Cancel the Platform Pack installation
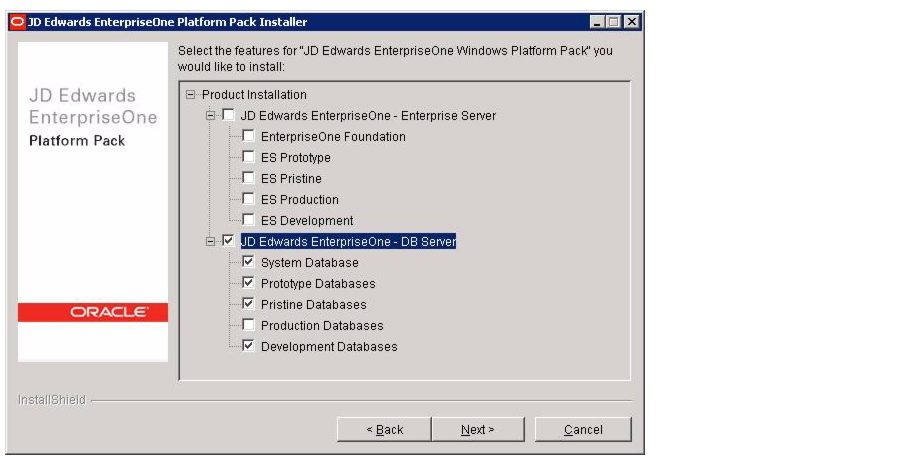 click(x=583, y=429)
